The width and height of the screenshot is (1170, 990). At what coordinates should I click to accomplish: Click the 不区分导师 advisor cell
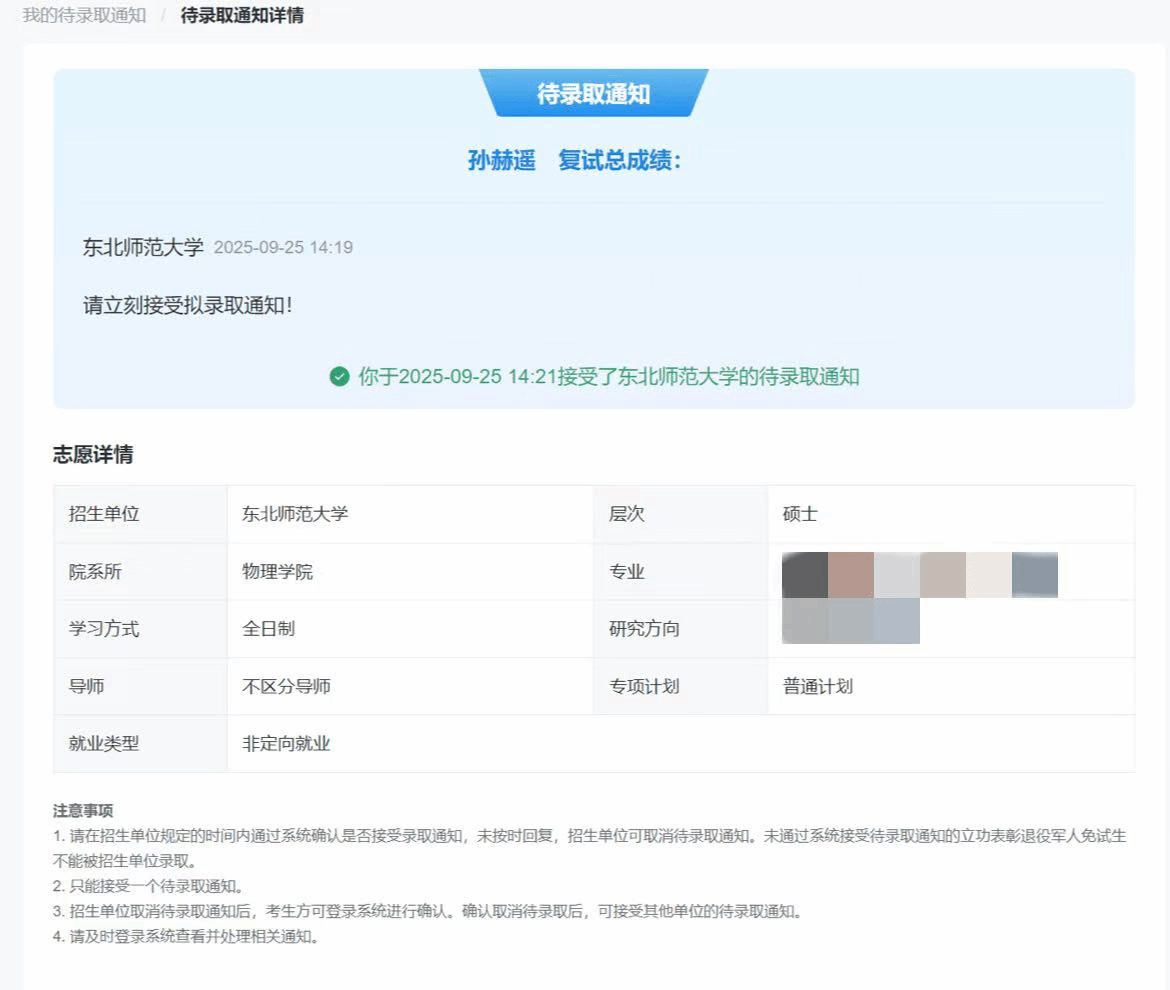(286, 686)
